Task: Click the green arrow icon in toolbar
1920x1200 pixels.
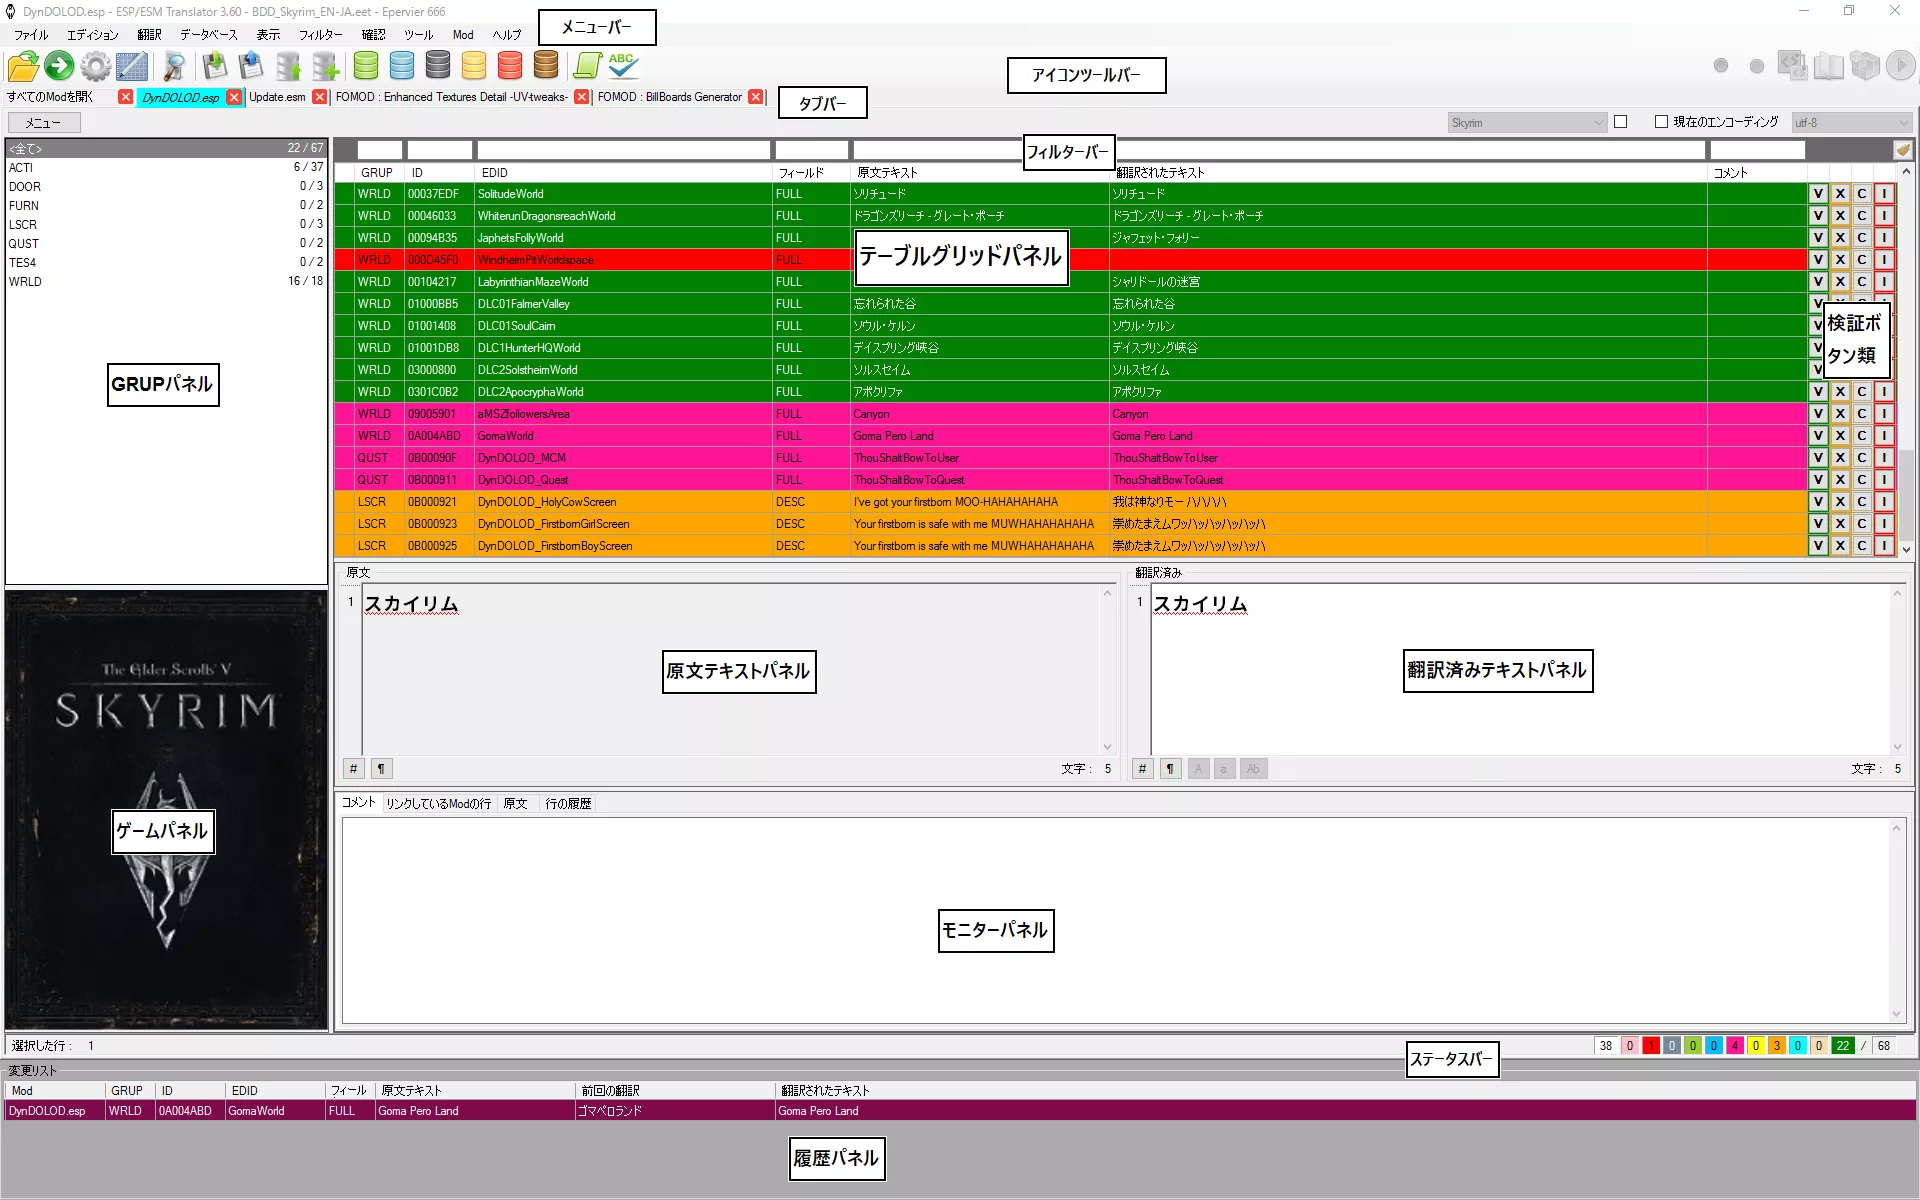Action: [x=59, y=66]
